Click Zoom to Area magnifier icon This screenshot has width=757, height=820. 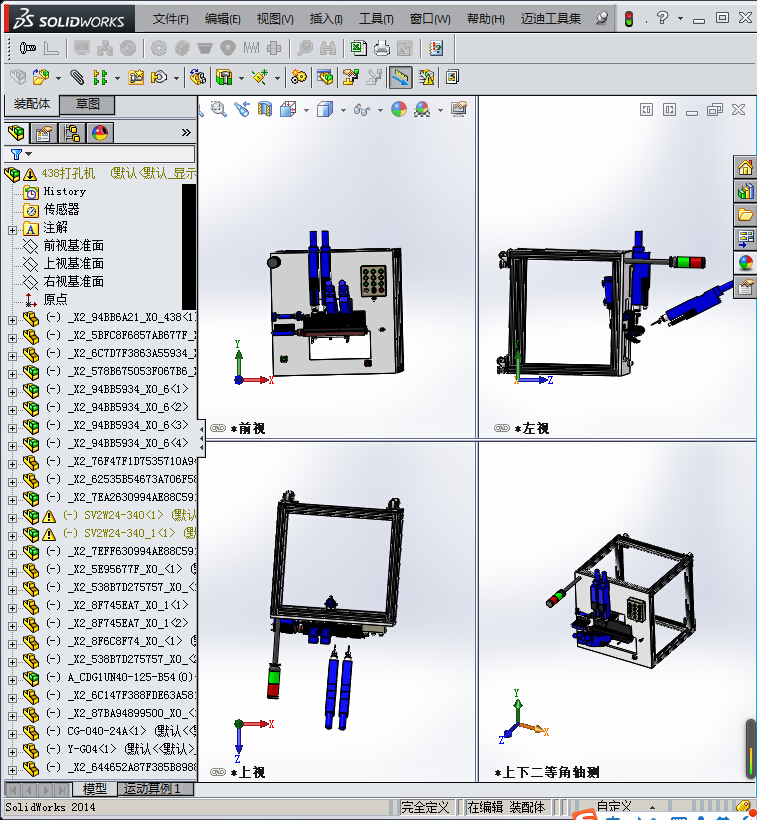219,109
